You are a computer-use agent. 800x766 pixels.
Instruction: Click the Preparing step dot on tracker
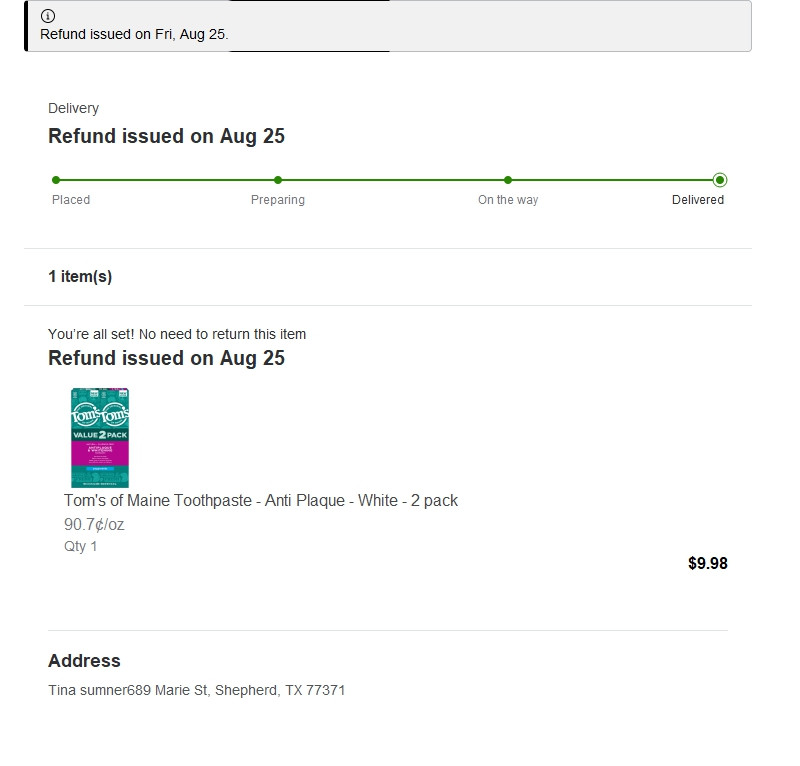point(278,180)
